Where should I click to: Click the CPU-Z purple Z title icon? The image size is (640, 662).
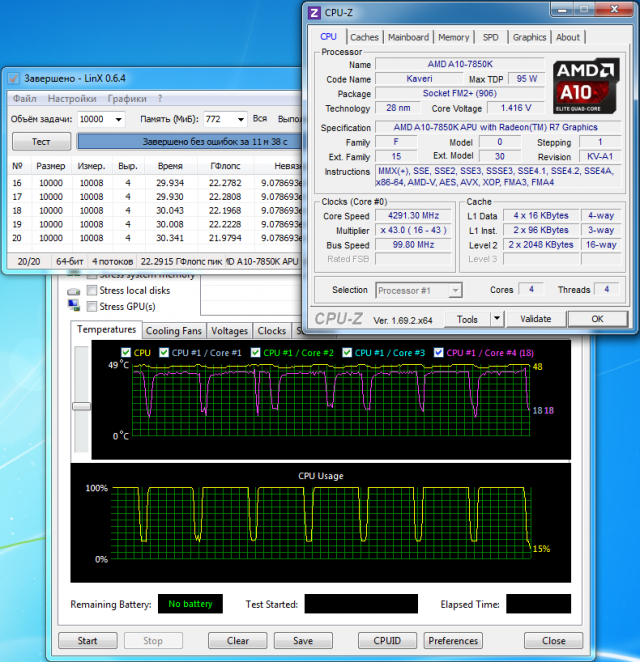(314, 13)
